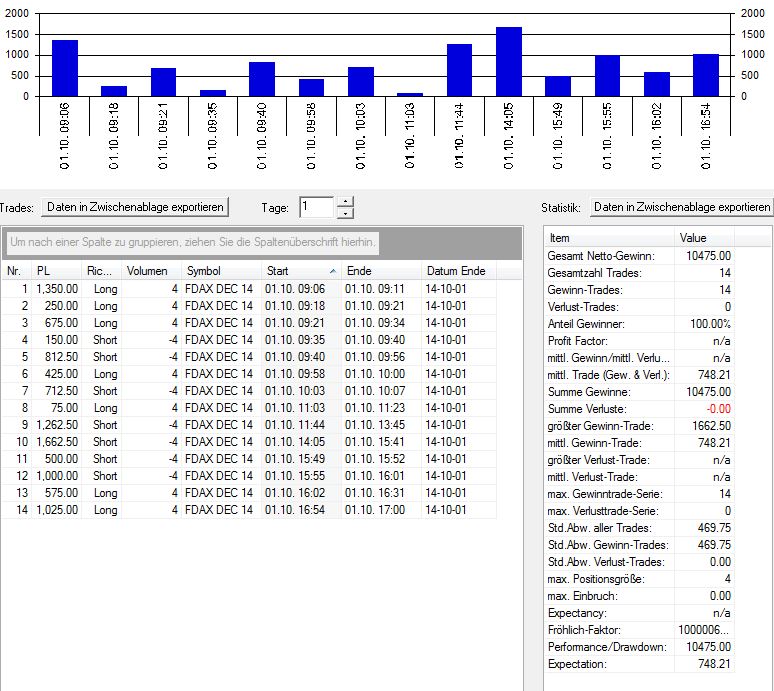The image size is (774, 691).
Task: Click the mittl. Trade (Gew. & Verl.) row
Action: coord(639,375)
